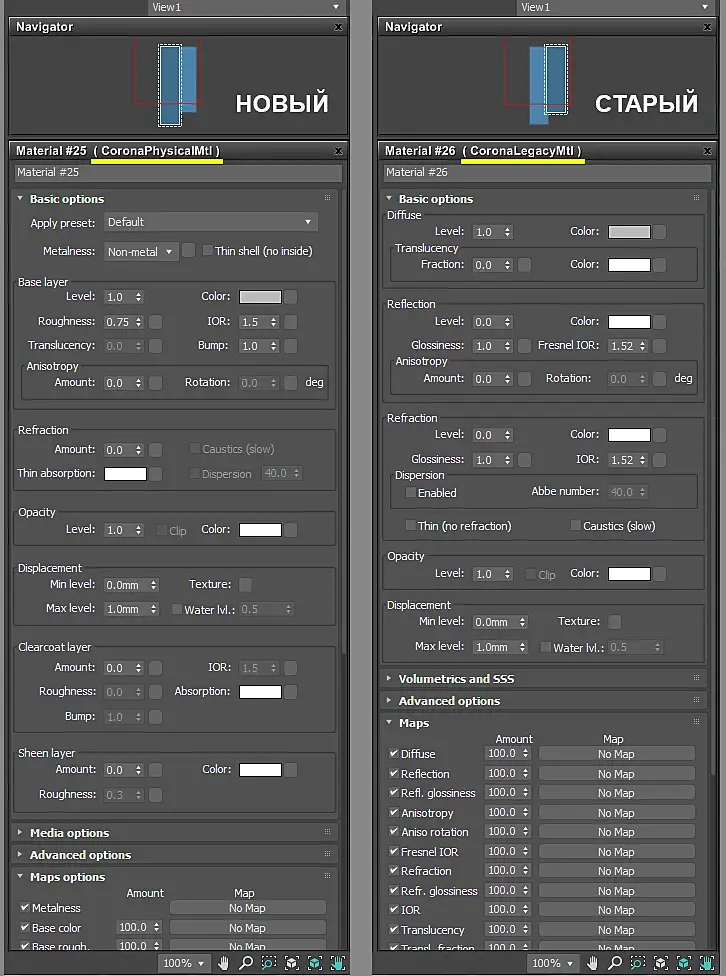Image resolution: width=726 pixels, height=976 pixels.
Task: Click map slot square next to Metalness dropdown
Action: pos(189,251)
